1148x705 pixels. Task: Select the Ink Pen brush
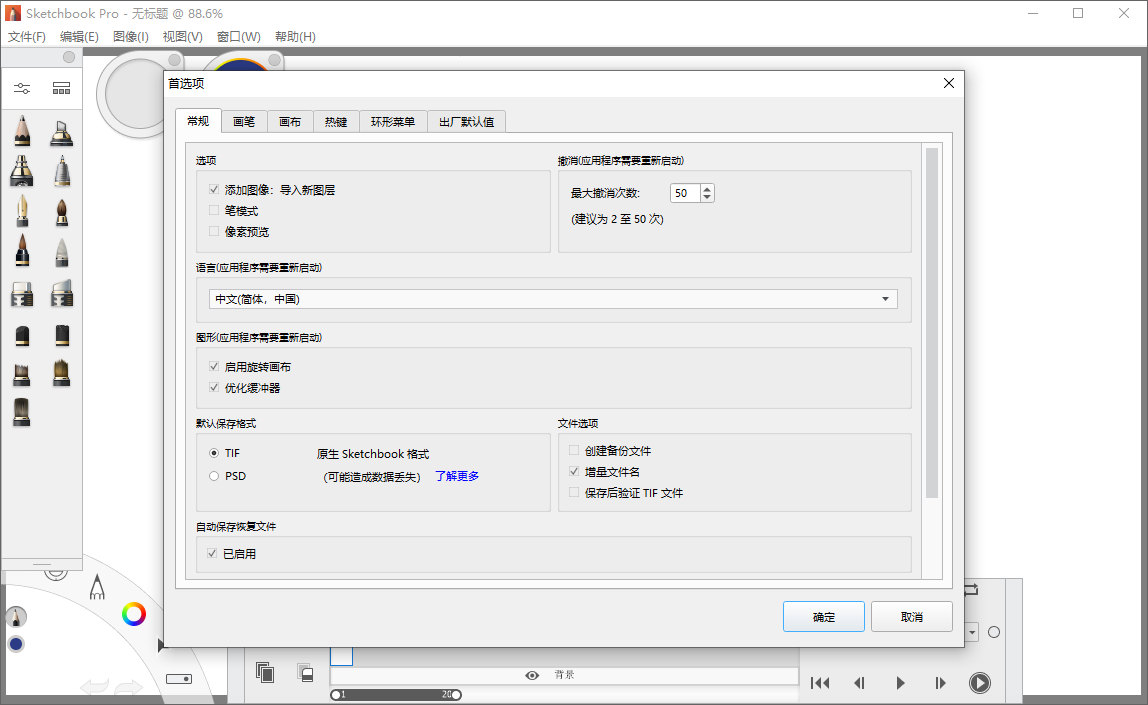[x=22, y=210]
